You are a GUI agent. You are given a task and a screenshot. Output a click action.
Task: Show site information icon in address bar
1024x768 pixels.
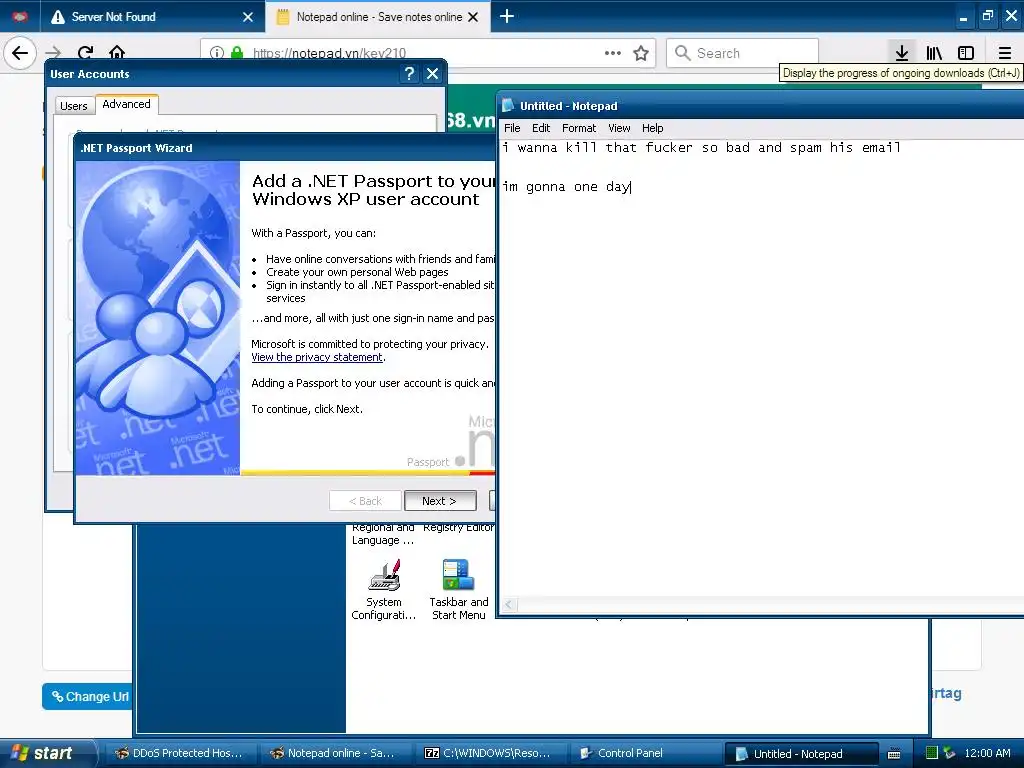(217, 53)
